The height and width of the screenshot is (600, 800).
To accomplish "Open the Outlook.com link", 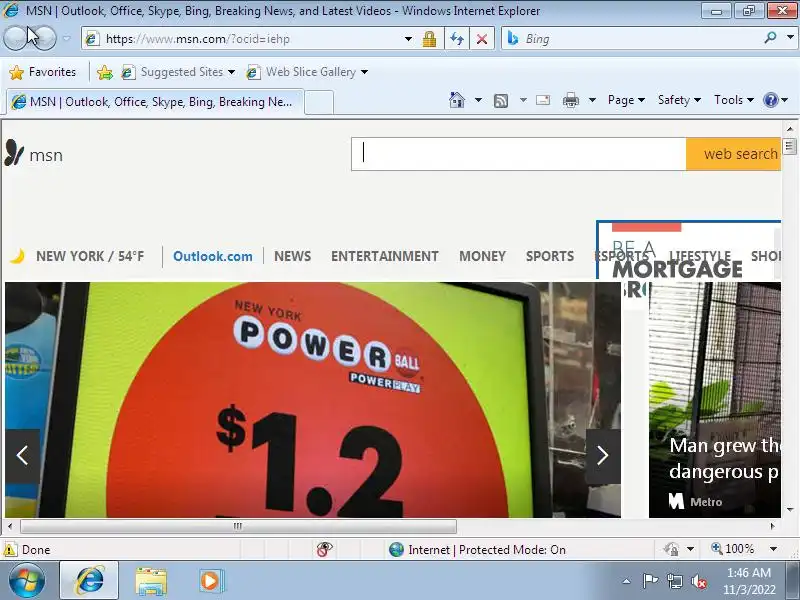I will [213, 256].
